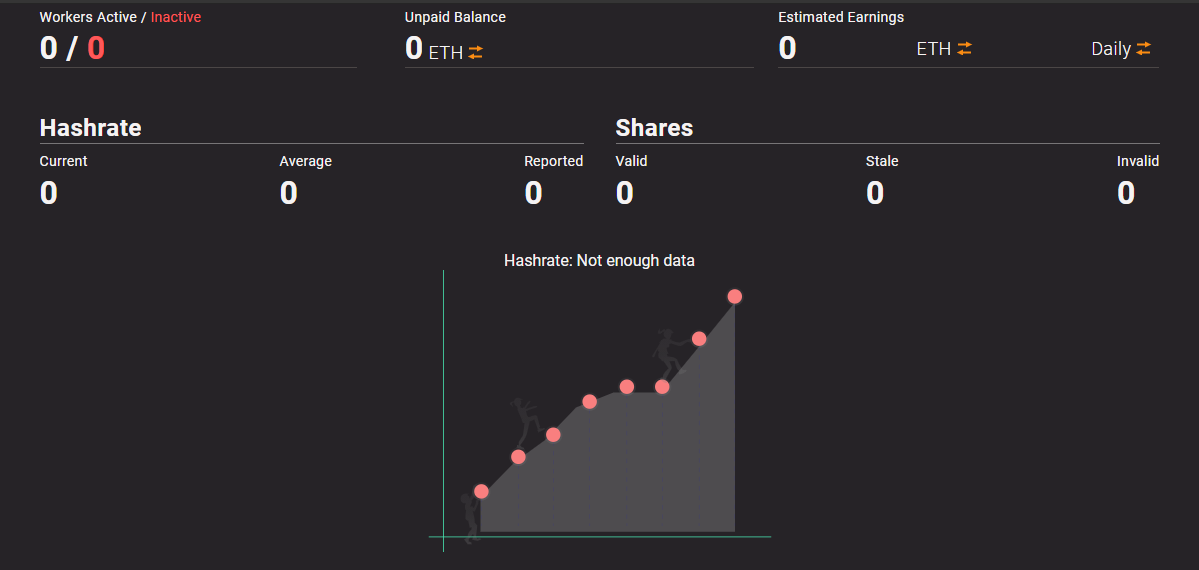Switch the Unpaid Balance ETH currency swap icon
1199x570 pixels.
click(x=476, y=53)
